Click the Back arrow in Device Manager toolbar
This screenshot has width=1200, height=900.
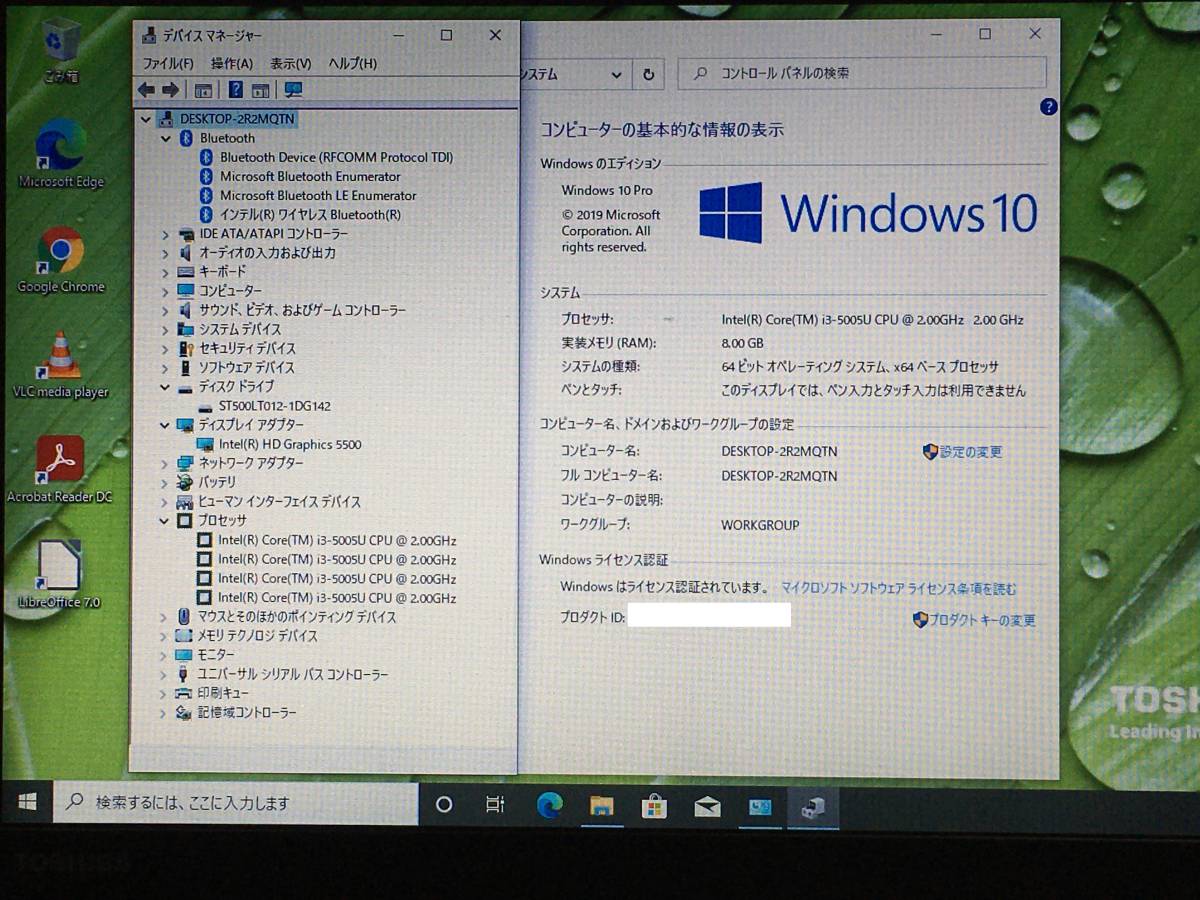146,90
